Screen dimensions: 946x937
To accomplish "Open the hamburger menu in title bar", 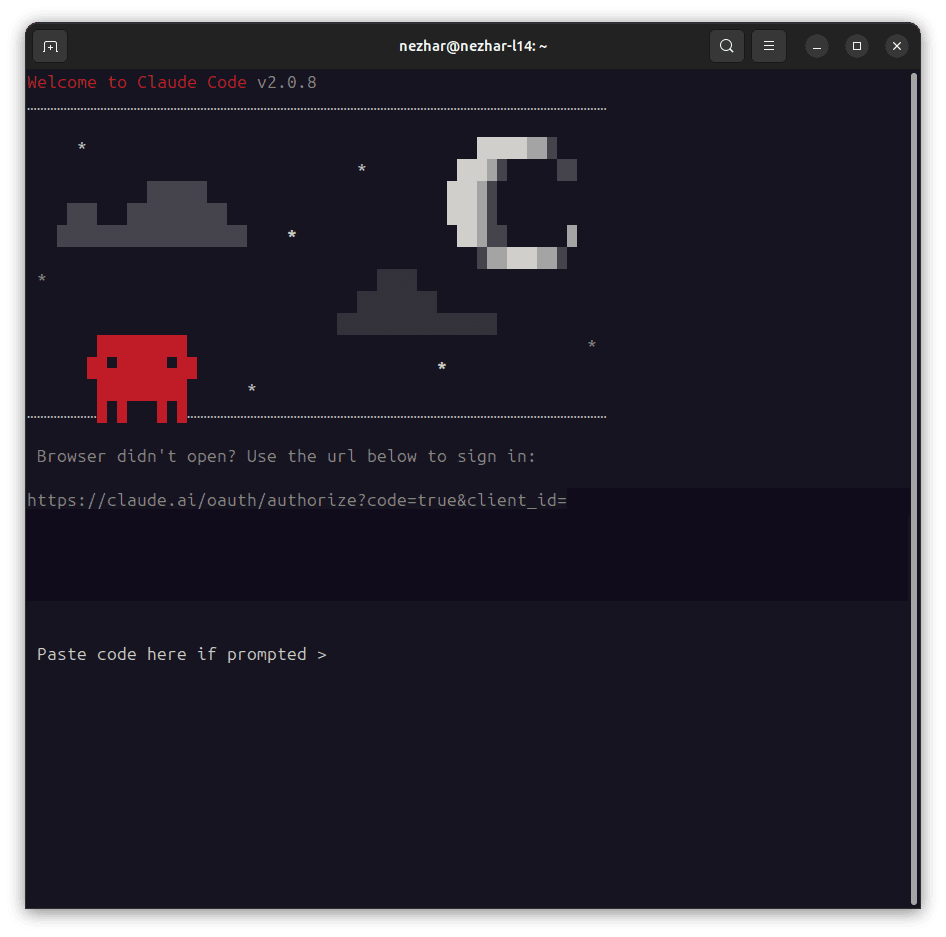I will click(x=769, y=46).
